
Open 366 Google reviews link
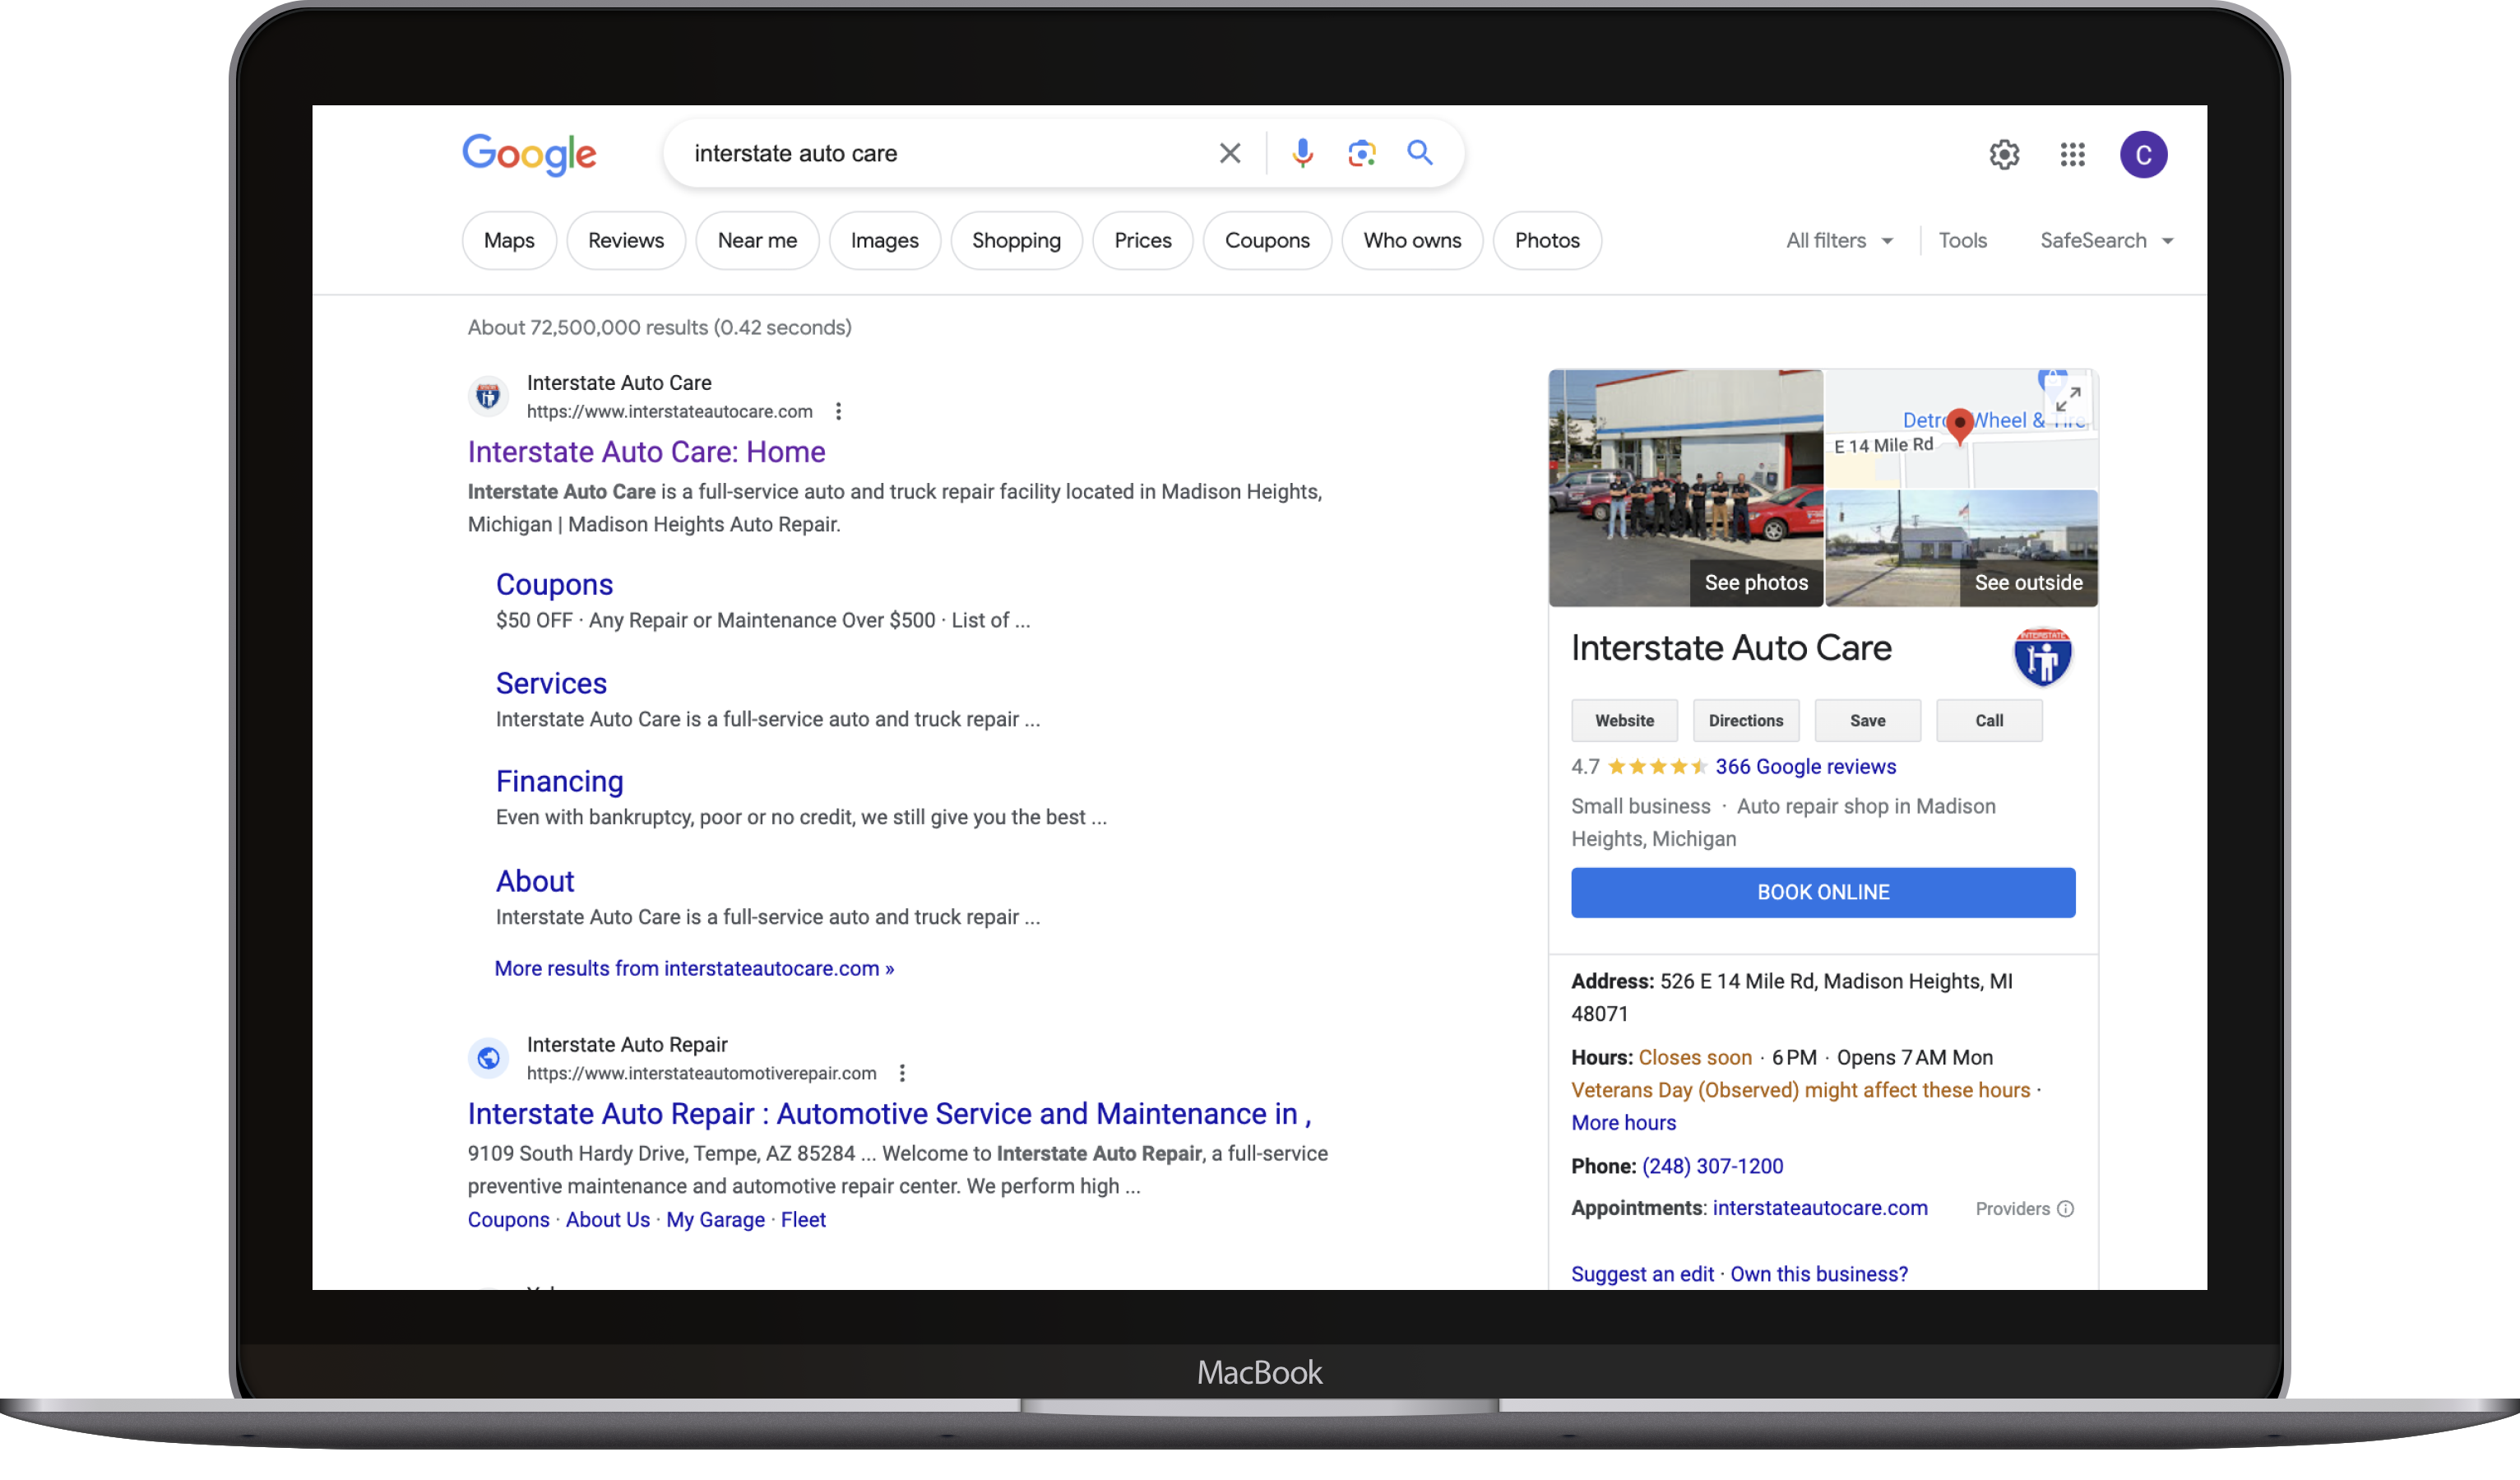click(1805, 766)
